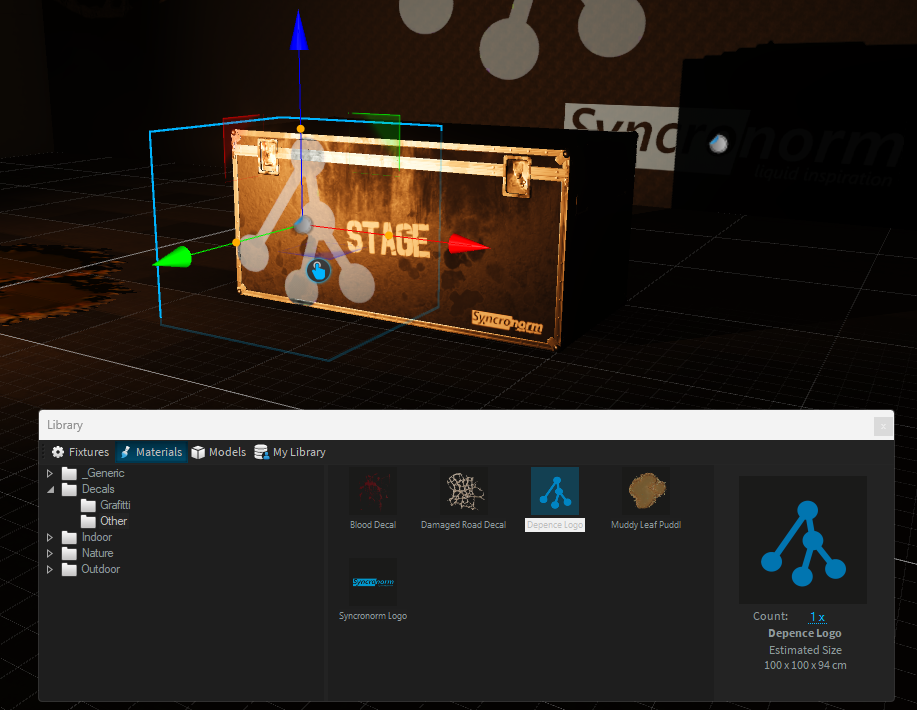Expand the Outdoor folder arrow
Screen dimensions: 917x710
(50, 569)
